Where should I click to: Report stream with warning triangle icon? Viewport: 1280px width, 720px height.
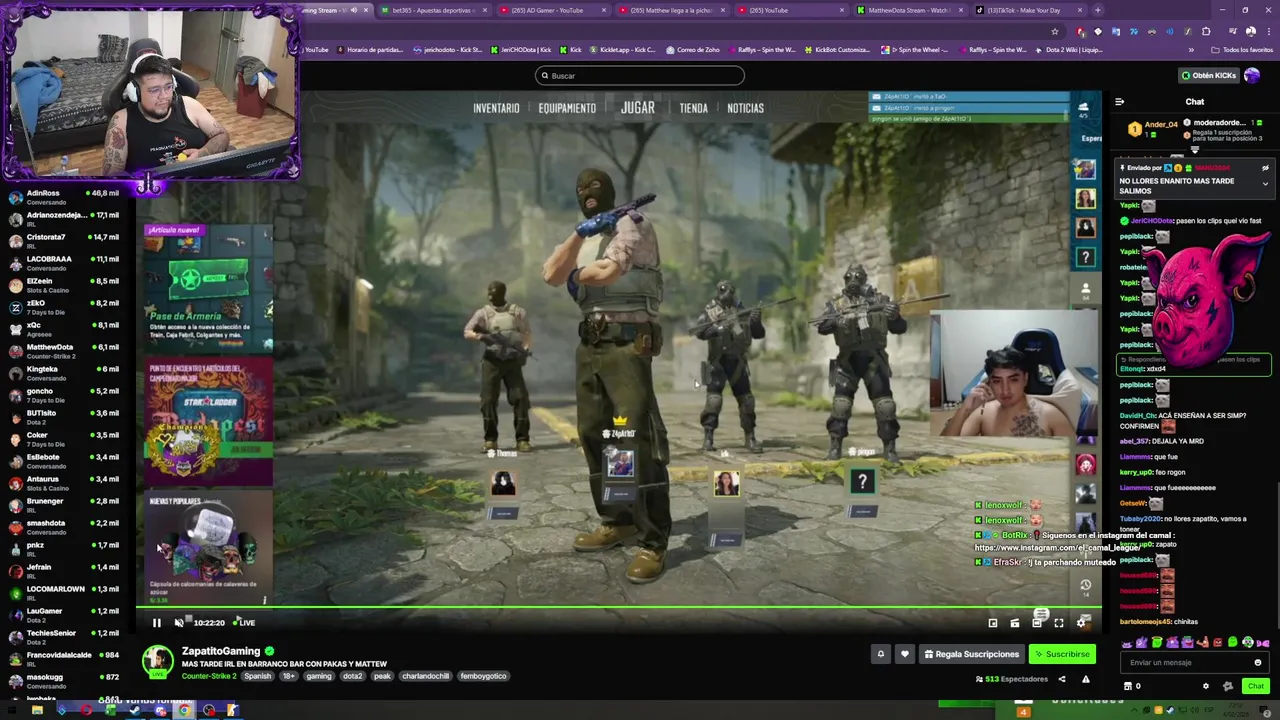pyautogui.click(x=1086, y=679)
